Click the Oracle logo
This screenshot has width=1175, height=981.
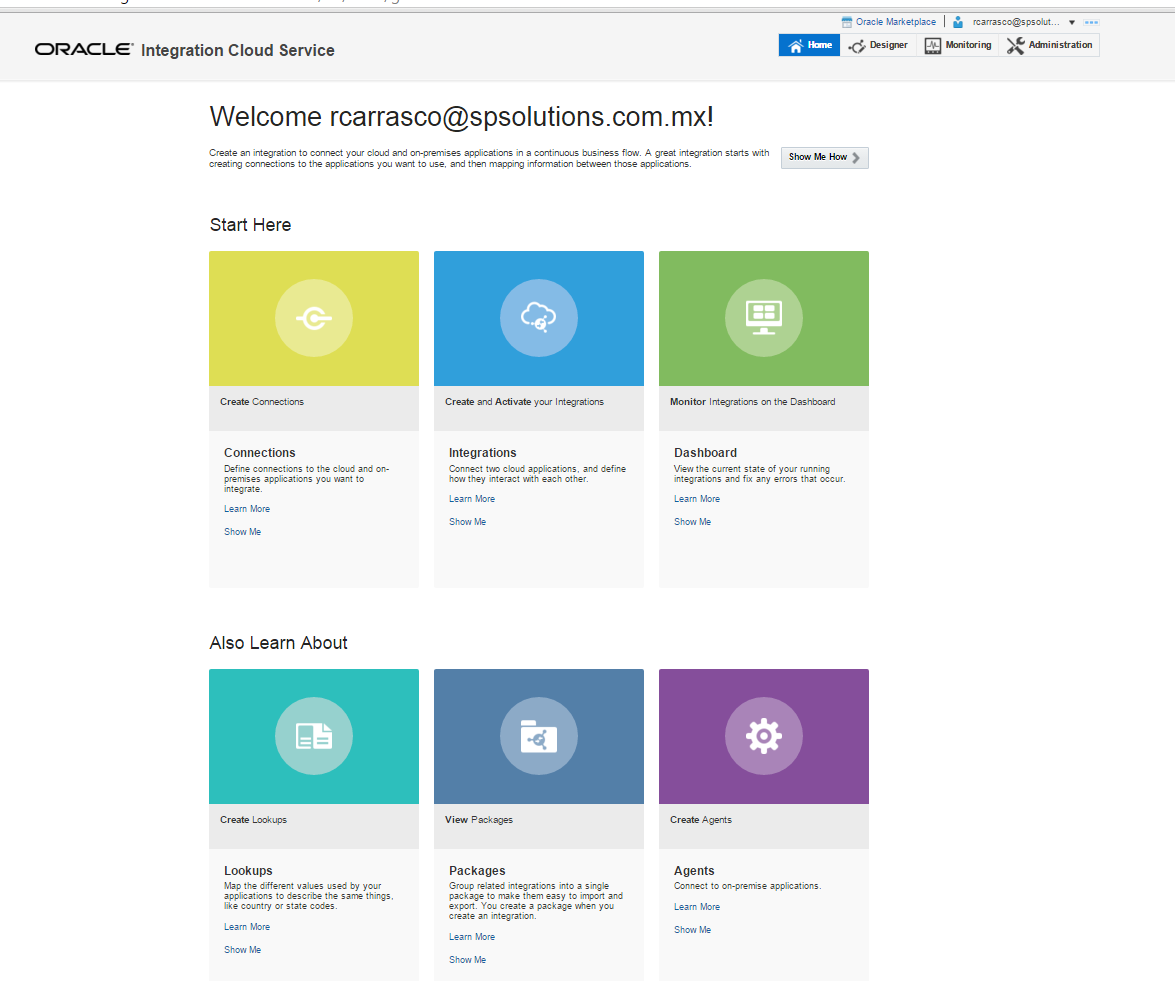pos(83,49)
